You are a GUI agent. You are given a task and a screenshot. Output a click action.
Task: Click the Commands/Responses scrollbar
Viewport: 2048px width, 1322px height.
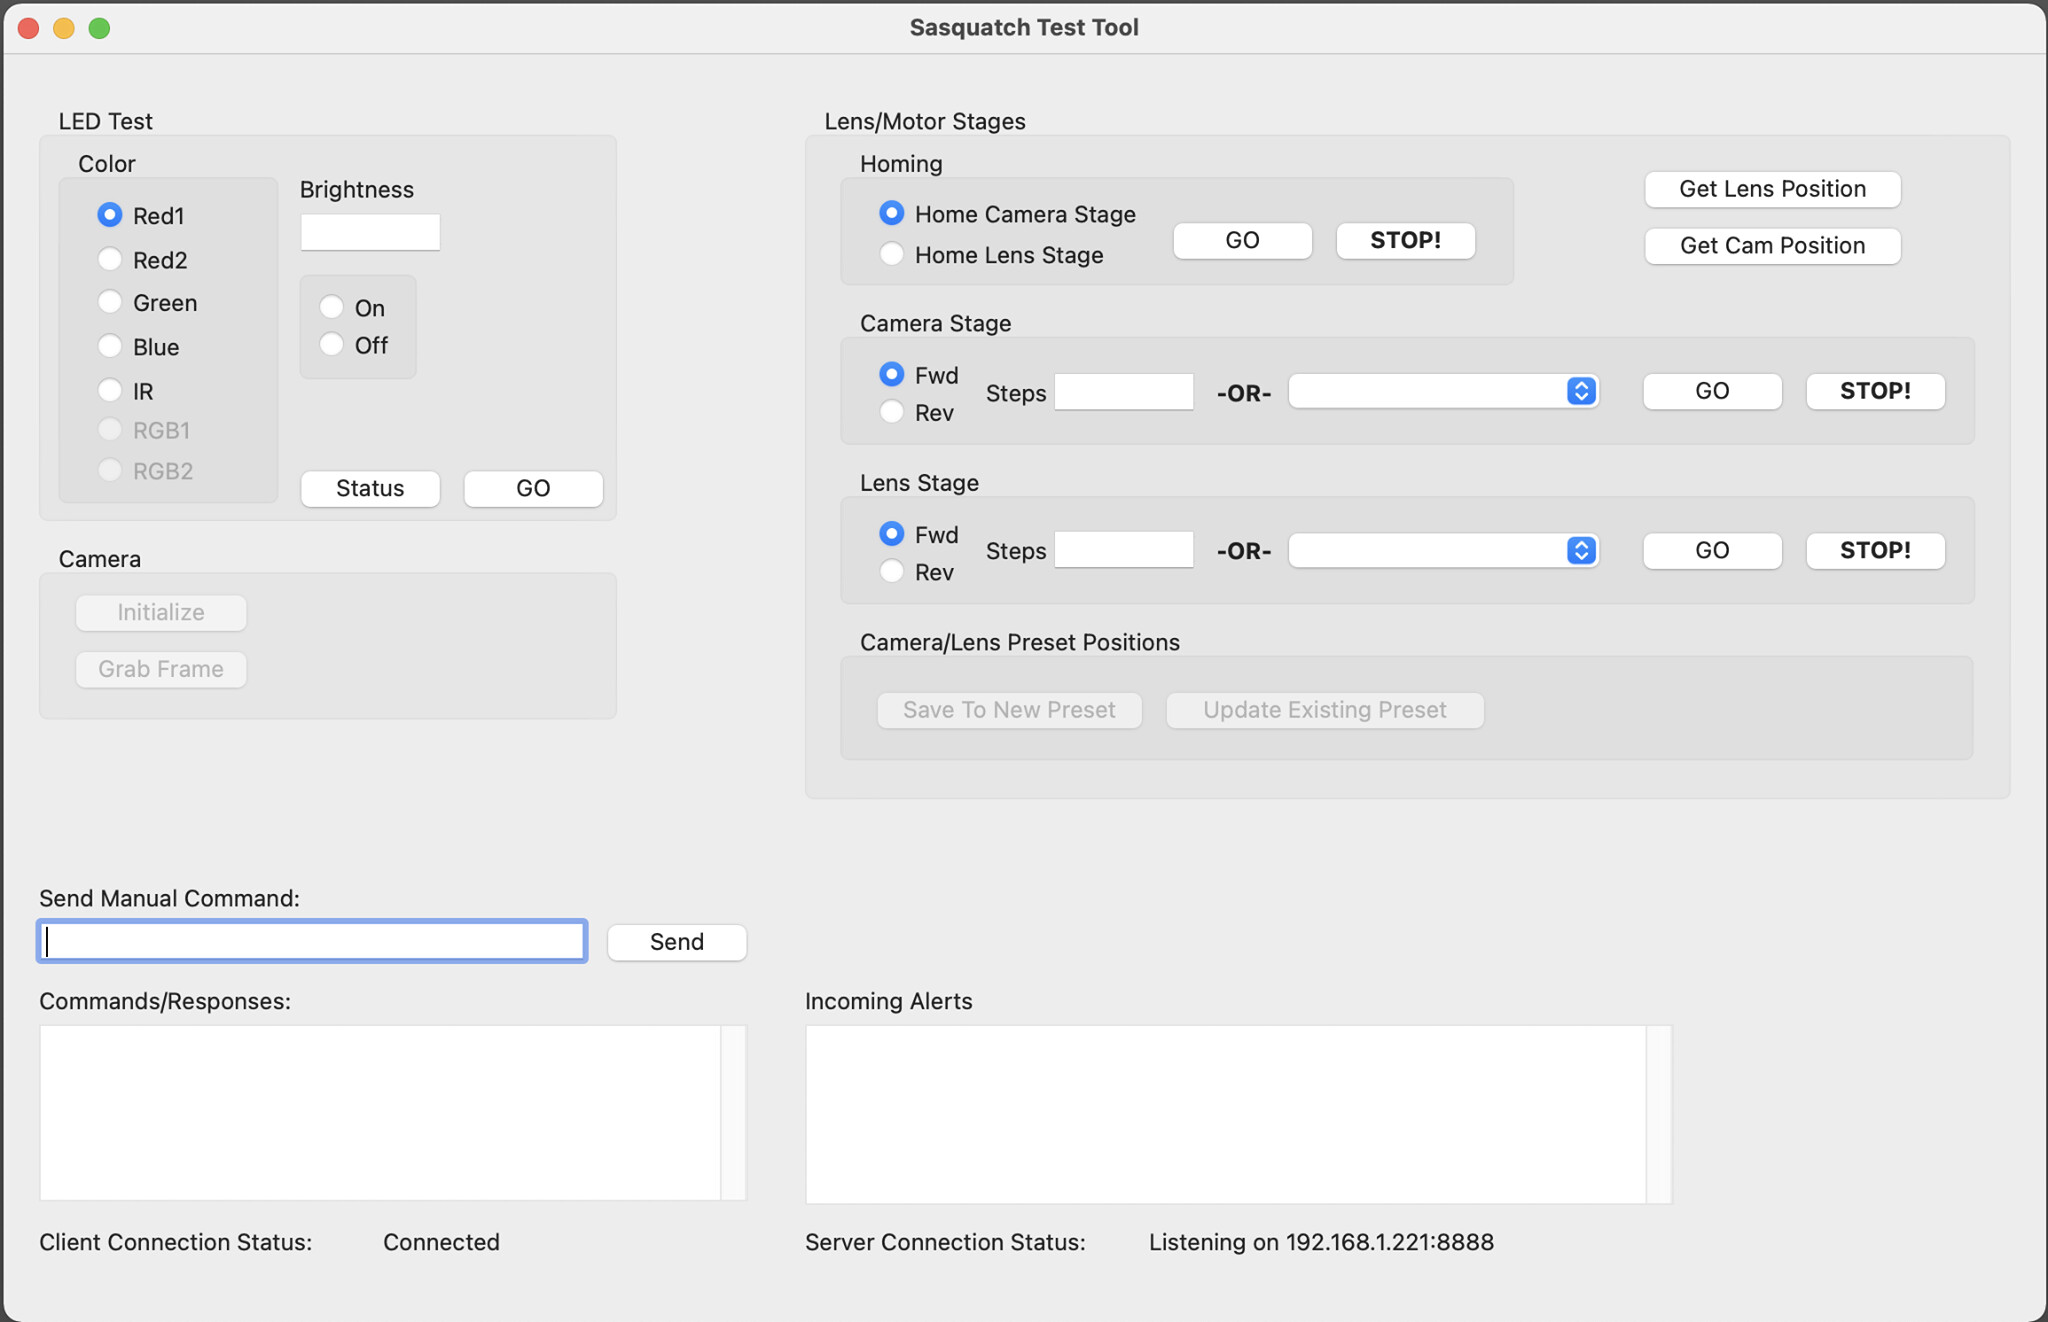tap(733, 1112)
